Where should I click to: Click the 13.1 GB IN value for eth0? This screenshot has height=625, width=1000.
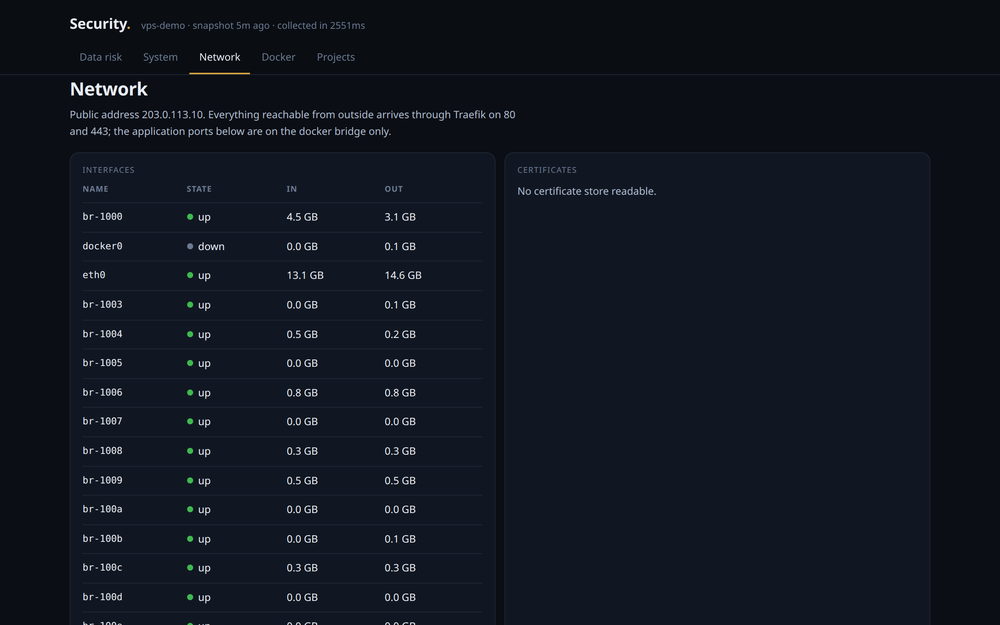(x=305, y=276)
